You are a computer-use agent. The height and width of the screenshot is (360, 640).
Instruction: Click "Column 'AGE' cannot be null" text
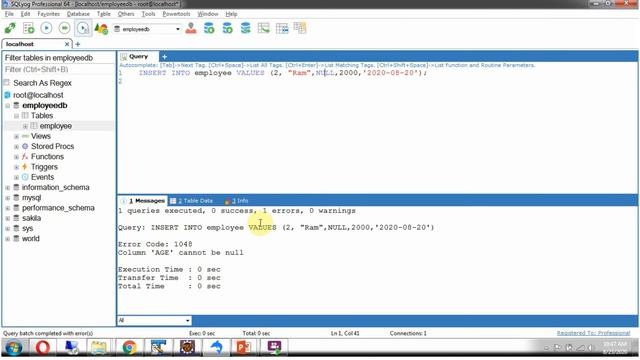181,253
